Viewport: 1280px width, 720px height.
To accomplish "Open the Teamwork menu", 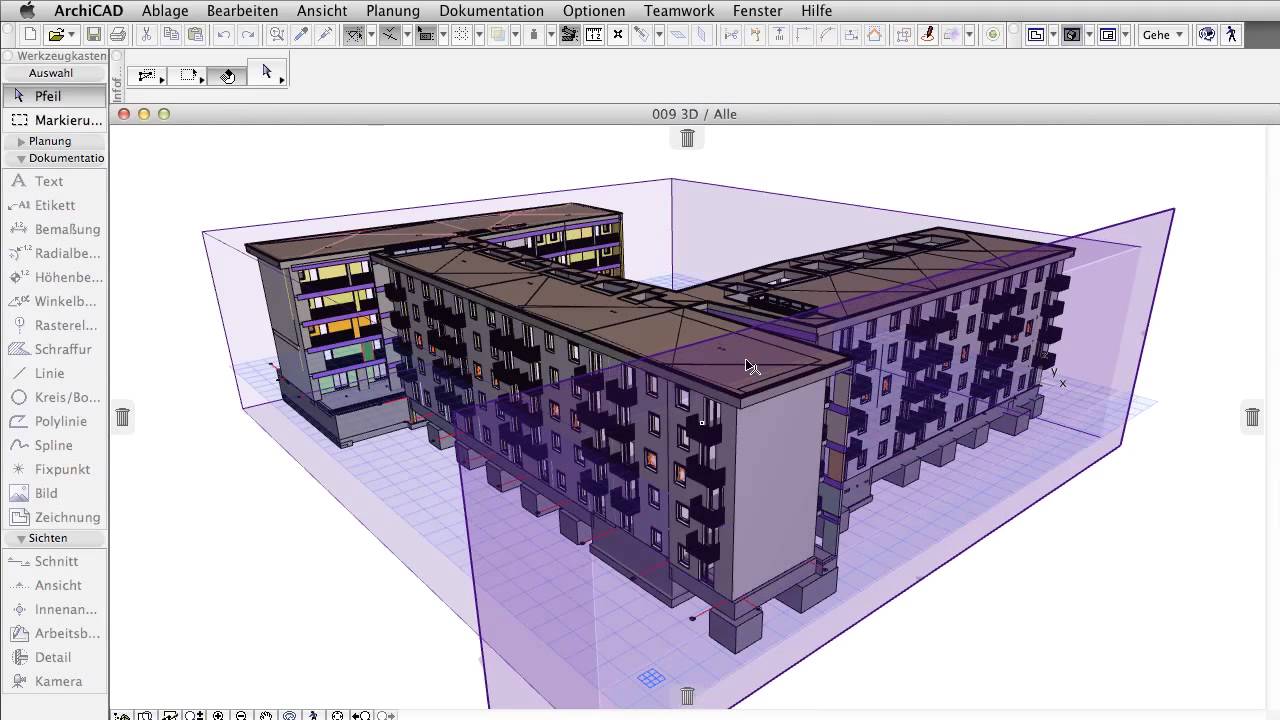I will (679, 11).
